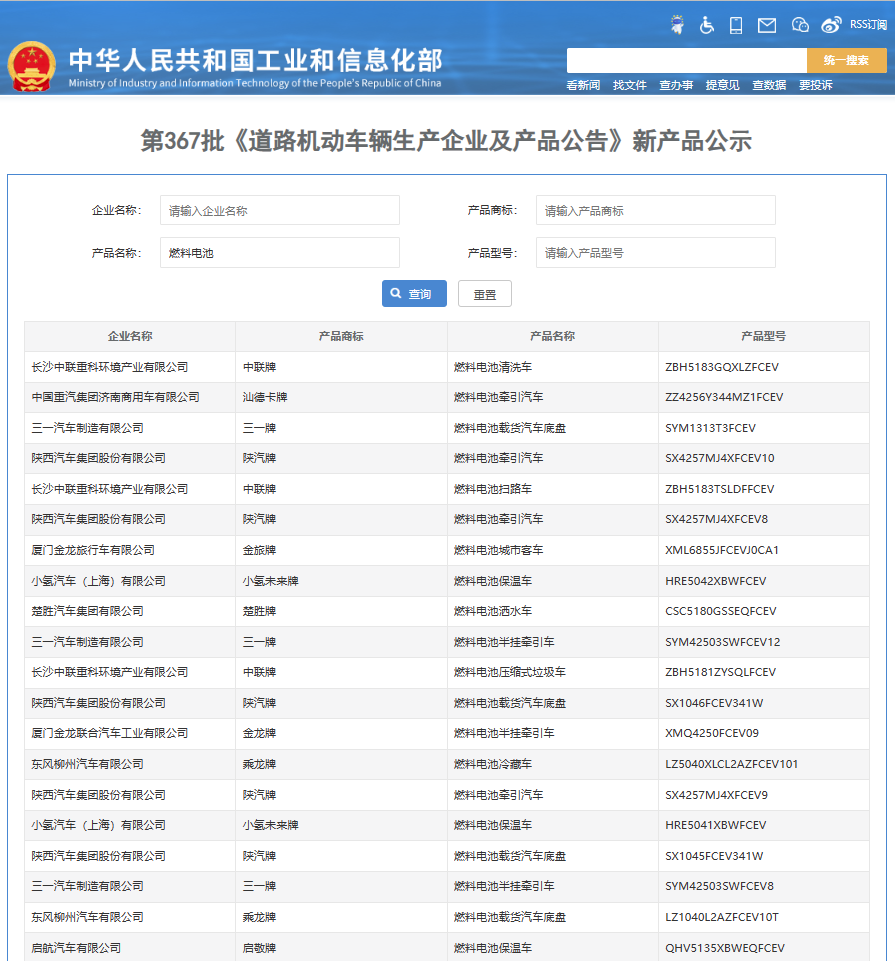Select the 查办事 menu item

click(676, 85)
